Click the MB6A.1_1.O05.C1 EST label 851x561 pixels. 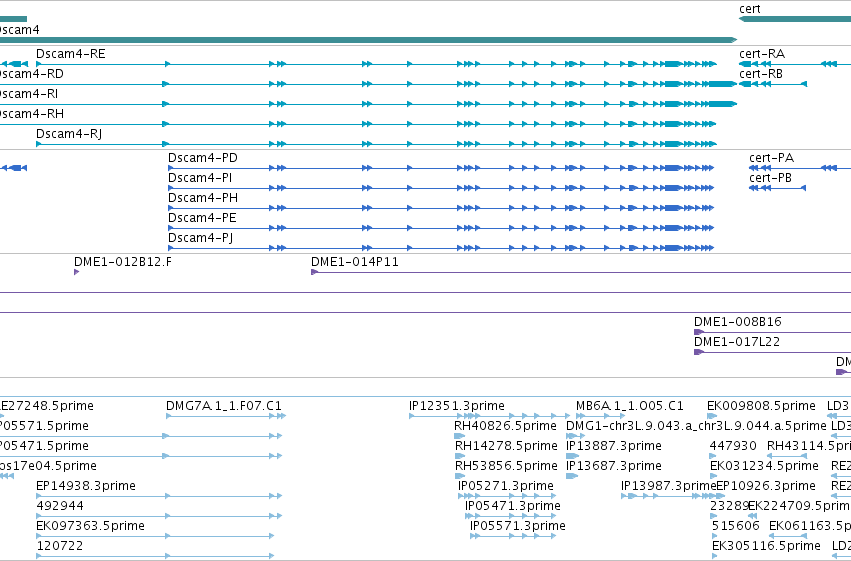[630, 406]
